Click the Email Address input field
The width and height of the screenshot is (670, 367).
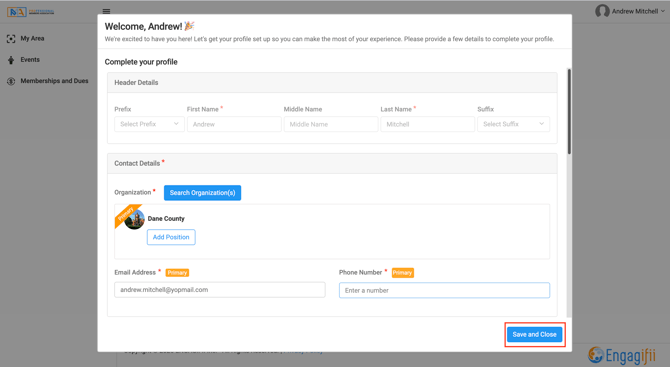click(220, 290)
